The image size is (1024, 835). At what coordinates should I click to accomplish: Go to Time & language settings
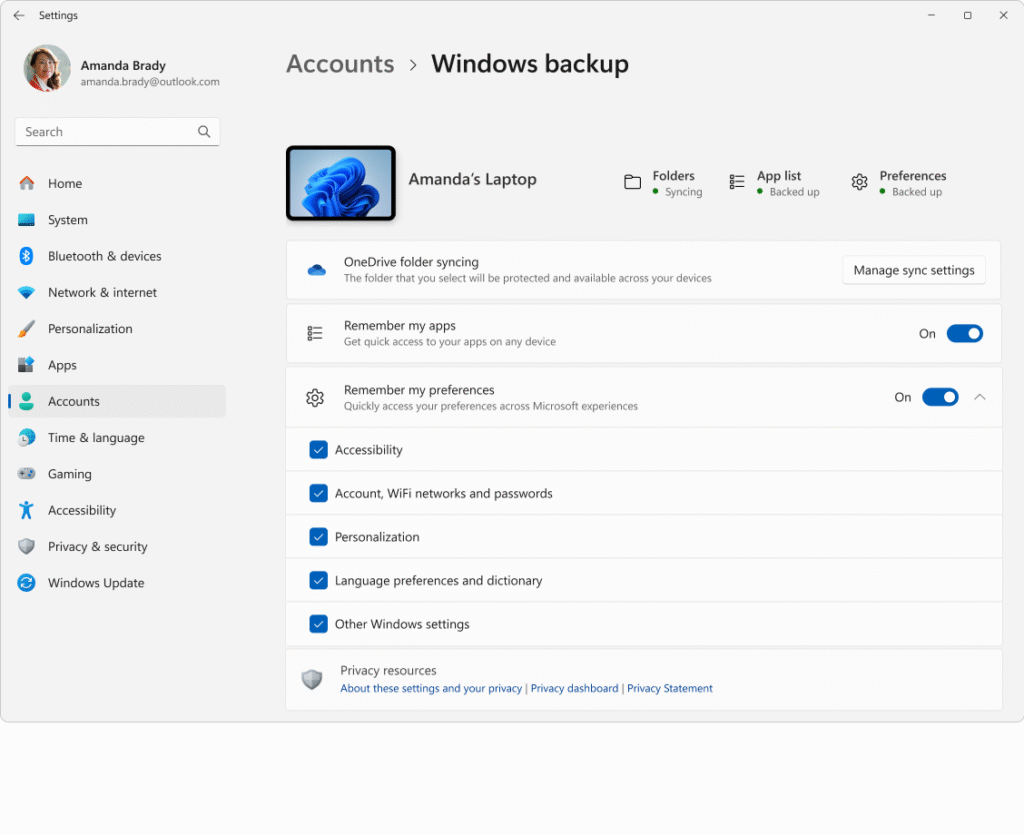point(96,438)
